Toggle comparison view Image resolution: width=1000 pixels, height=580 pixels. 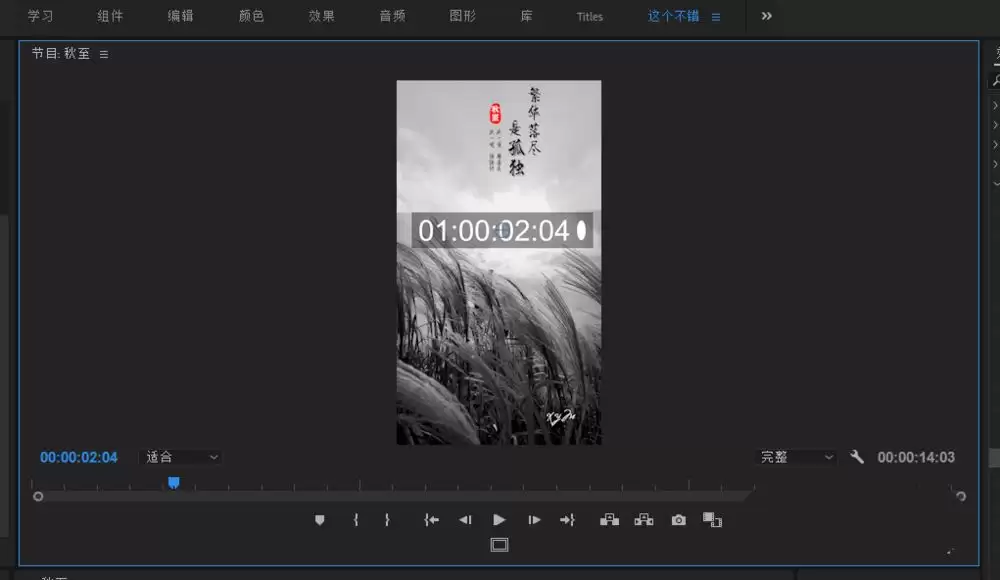pos(712,520)
